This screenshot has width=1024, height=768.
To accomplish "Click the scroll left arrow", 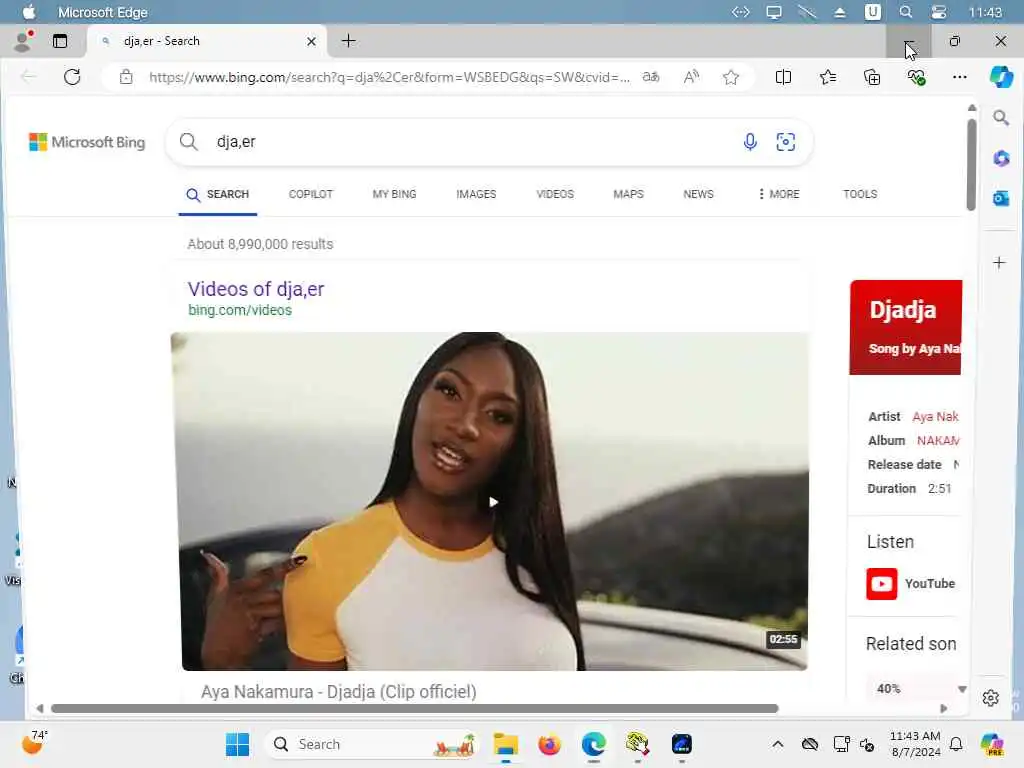I will (x=40, y=709).
